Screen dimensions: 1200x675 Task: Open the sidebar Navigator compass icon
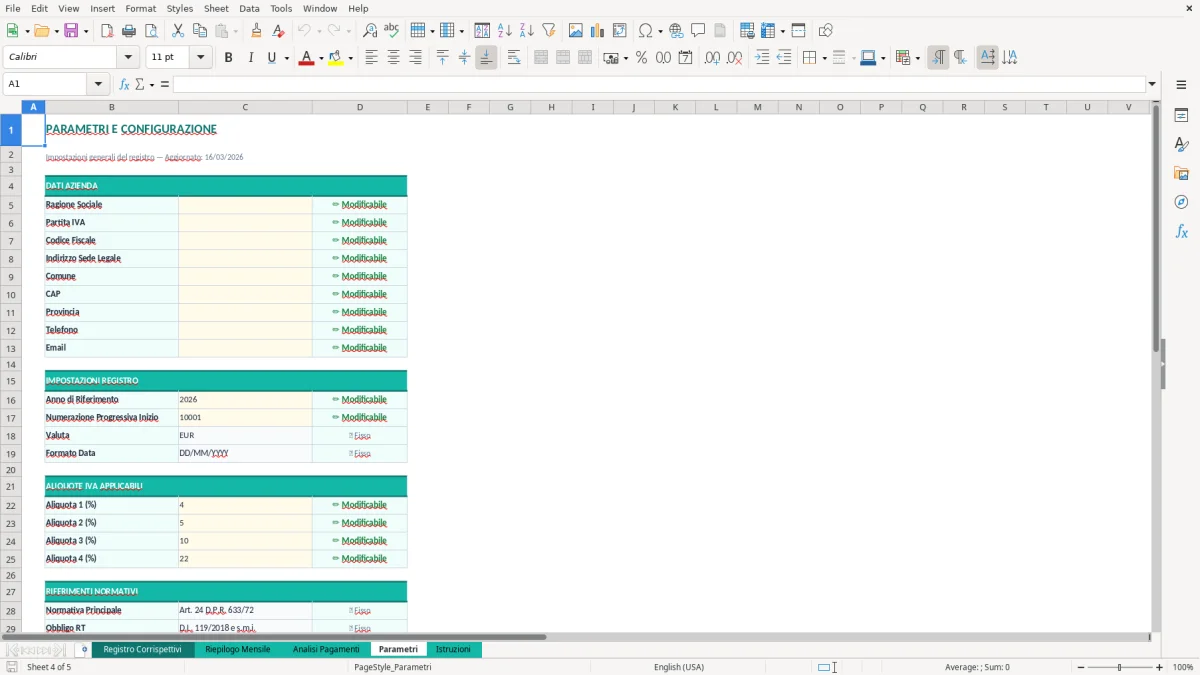point(1181,202)
